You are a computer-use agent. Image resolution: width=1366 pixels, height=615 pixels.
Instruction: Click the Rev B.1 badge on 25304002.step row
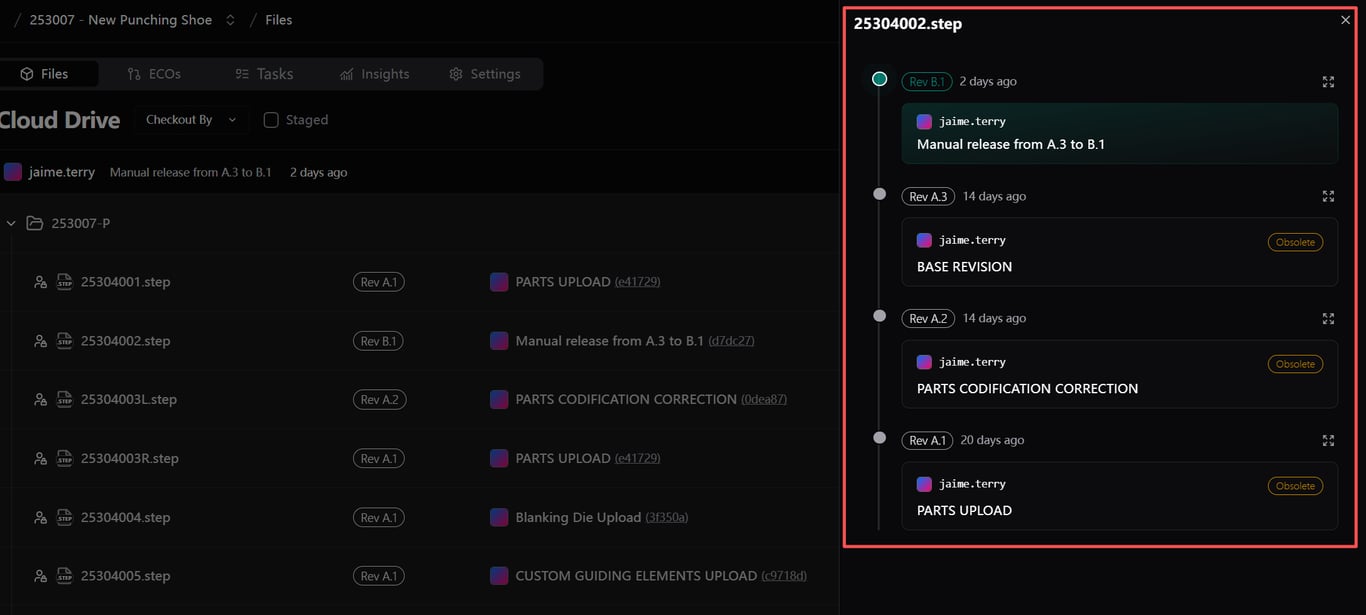(378, 341)
